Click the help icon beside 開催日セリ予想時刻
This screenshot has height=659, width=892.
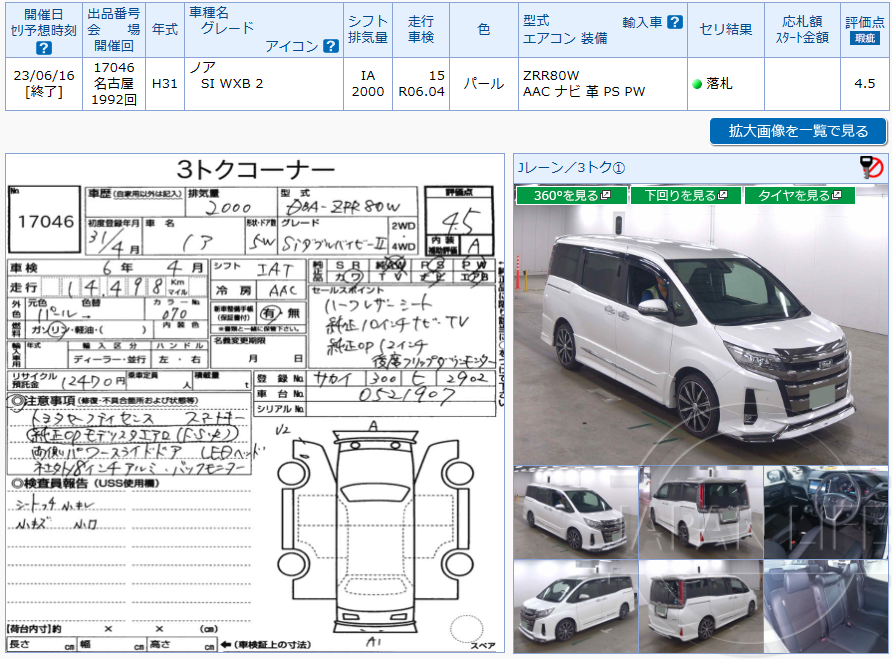click(44, 48)
